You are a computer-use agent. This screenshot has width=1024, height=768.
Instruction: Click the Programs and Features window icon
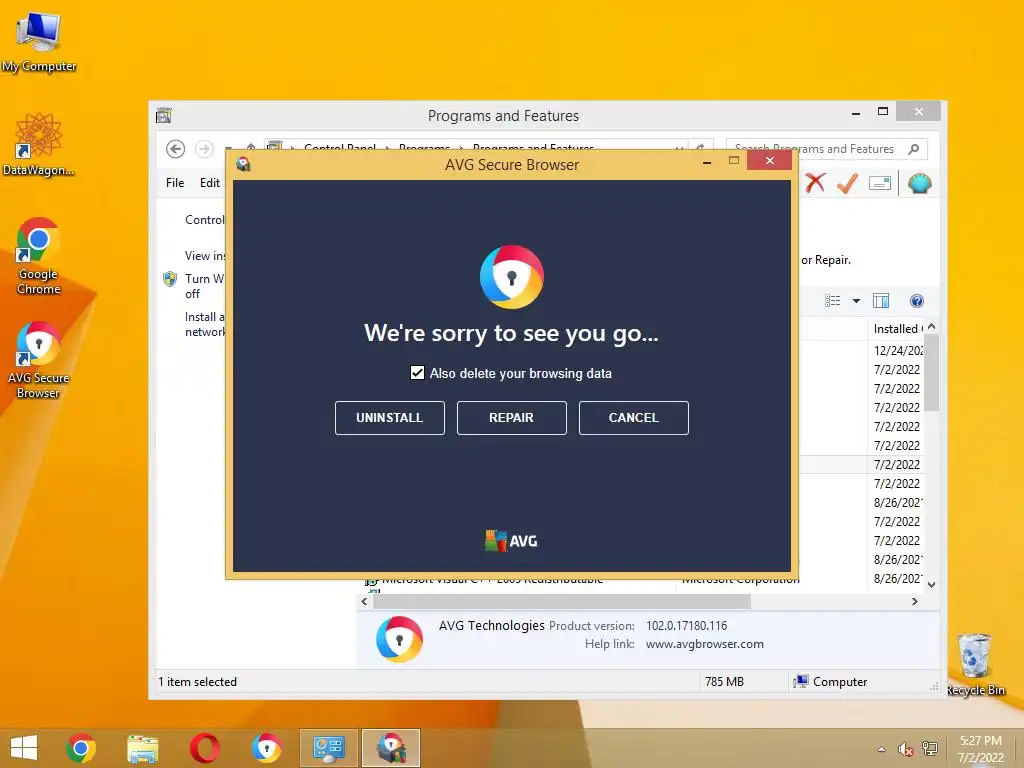[164, 116]
